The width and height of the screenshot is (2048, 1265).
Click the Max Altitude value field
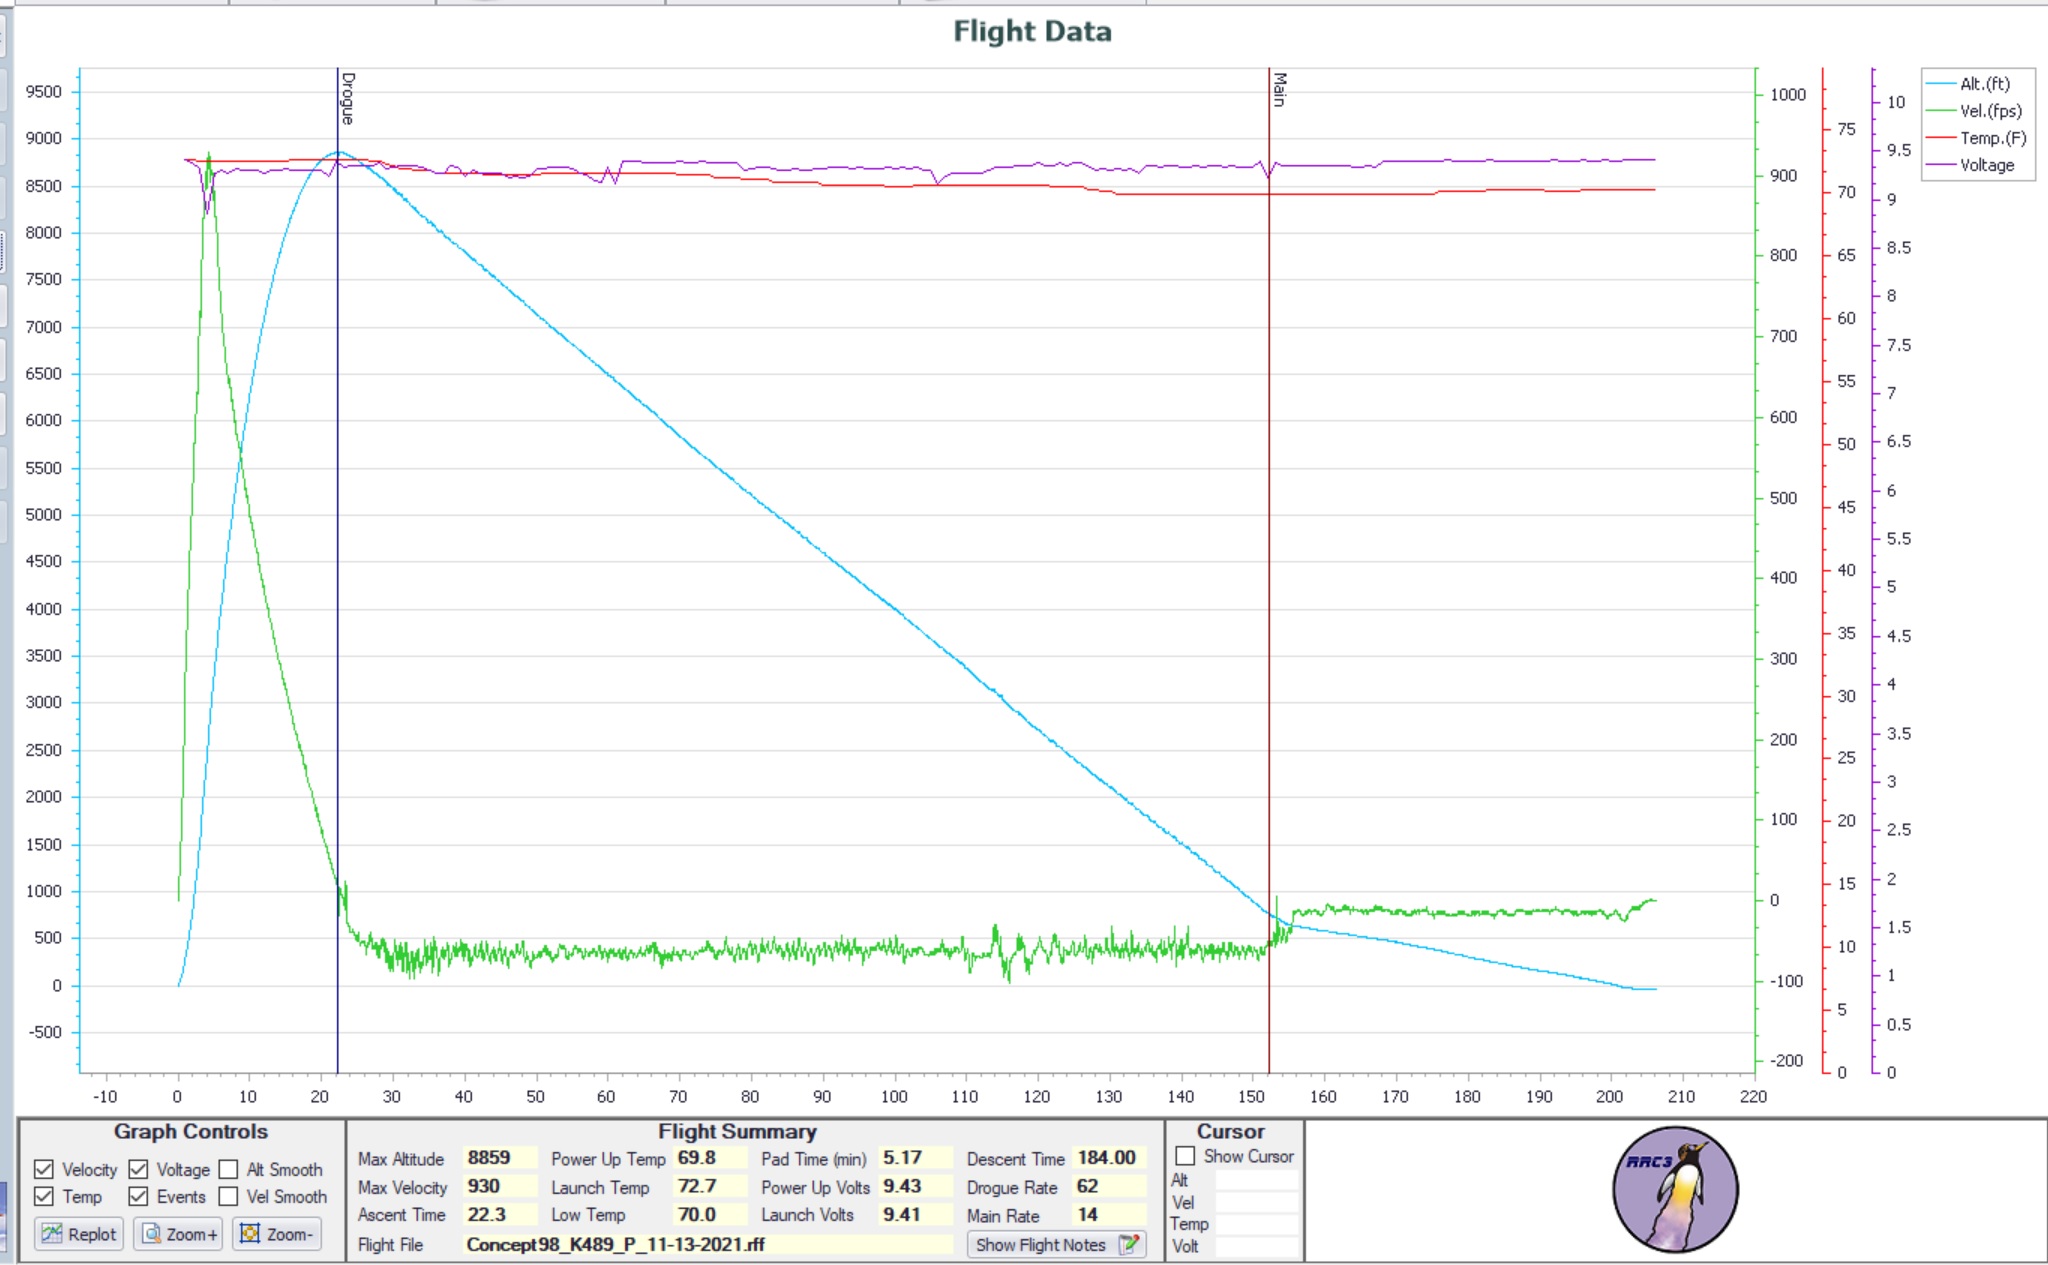499,1158
